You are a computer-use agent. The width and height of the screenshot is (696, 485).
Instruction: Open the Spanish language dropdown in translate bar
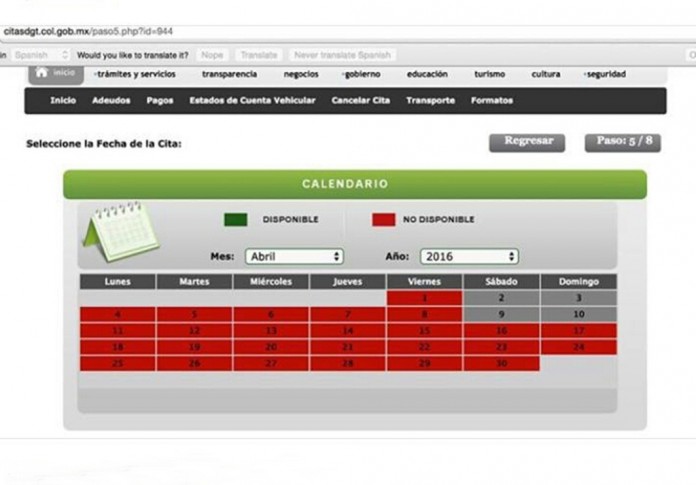coord(41,55)
